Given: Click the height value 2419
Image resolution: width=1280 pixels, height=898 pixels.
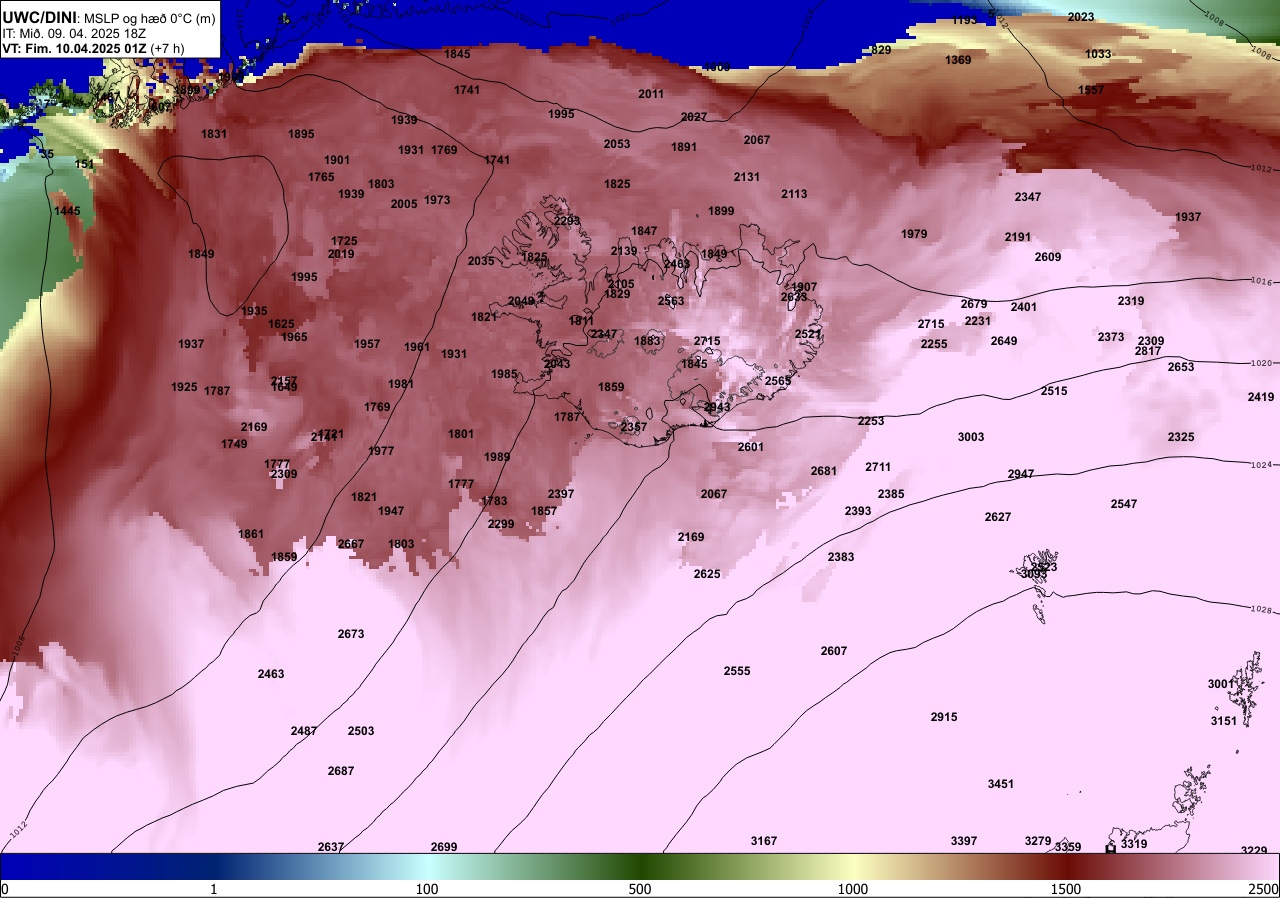Looking at the screenshot, I should tap(1261, 397).
